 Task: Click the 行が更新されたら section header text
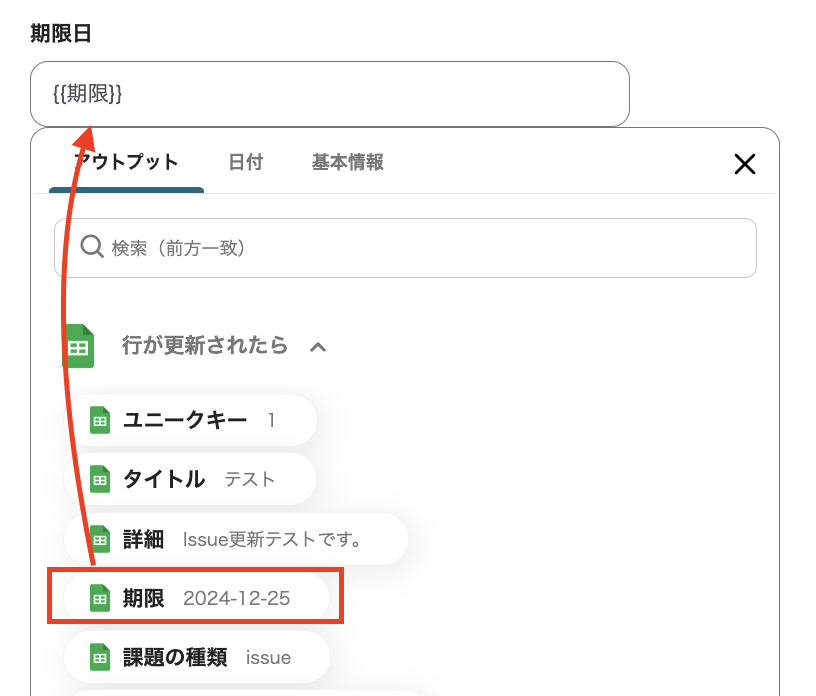tap(198, 347)
